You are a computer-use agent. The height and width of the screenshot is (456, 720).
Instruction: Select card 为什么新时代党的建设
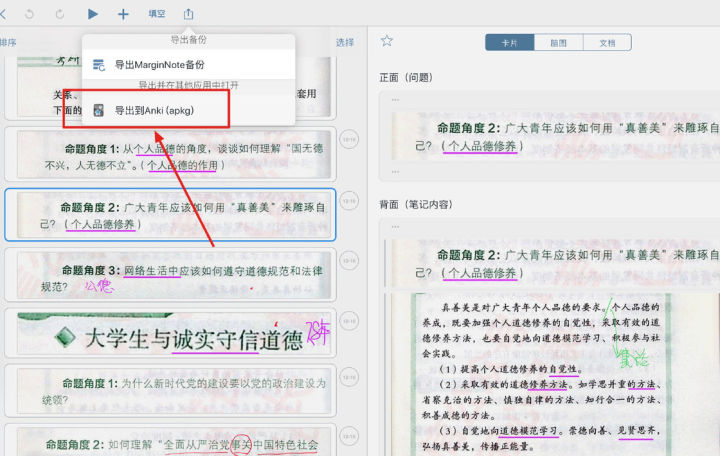[x=170, y=390]
